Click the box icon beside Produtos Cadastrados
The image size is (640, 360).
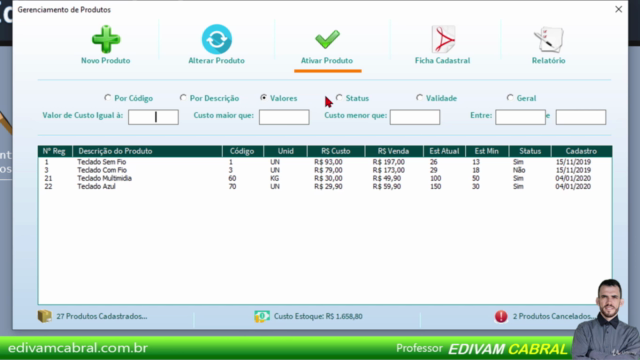(x=44, y=316)
